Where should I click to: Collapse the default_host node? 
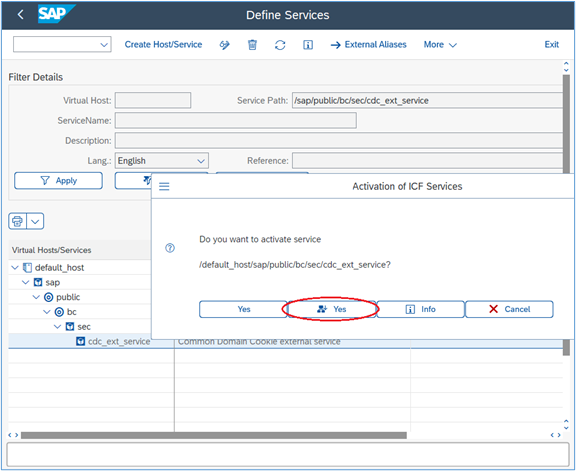(x=15, y=267)
